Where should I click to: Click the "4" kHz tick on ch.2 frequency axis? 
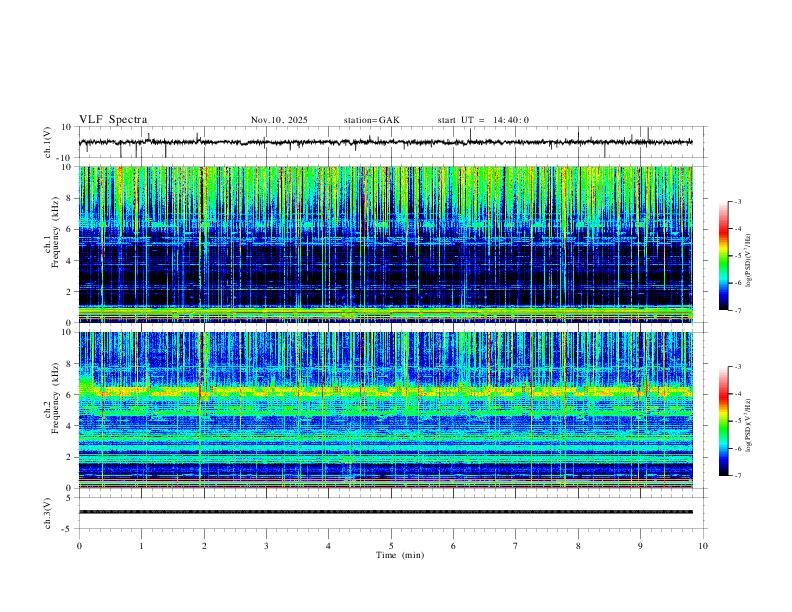click(69, 426)
